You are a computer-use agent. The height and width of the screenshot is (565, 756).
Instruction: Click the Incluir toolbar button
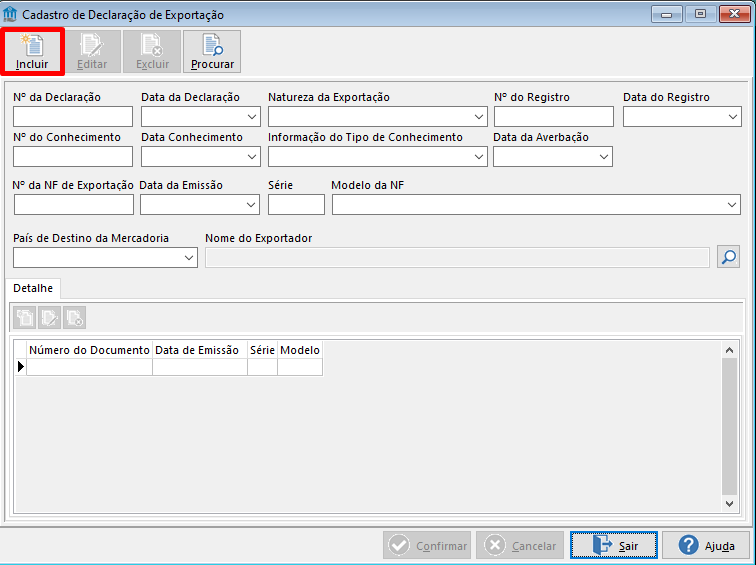32,52
